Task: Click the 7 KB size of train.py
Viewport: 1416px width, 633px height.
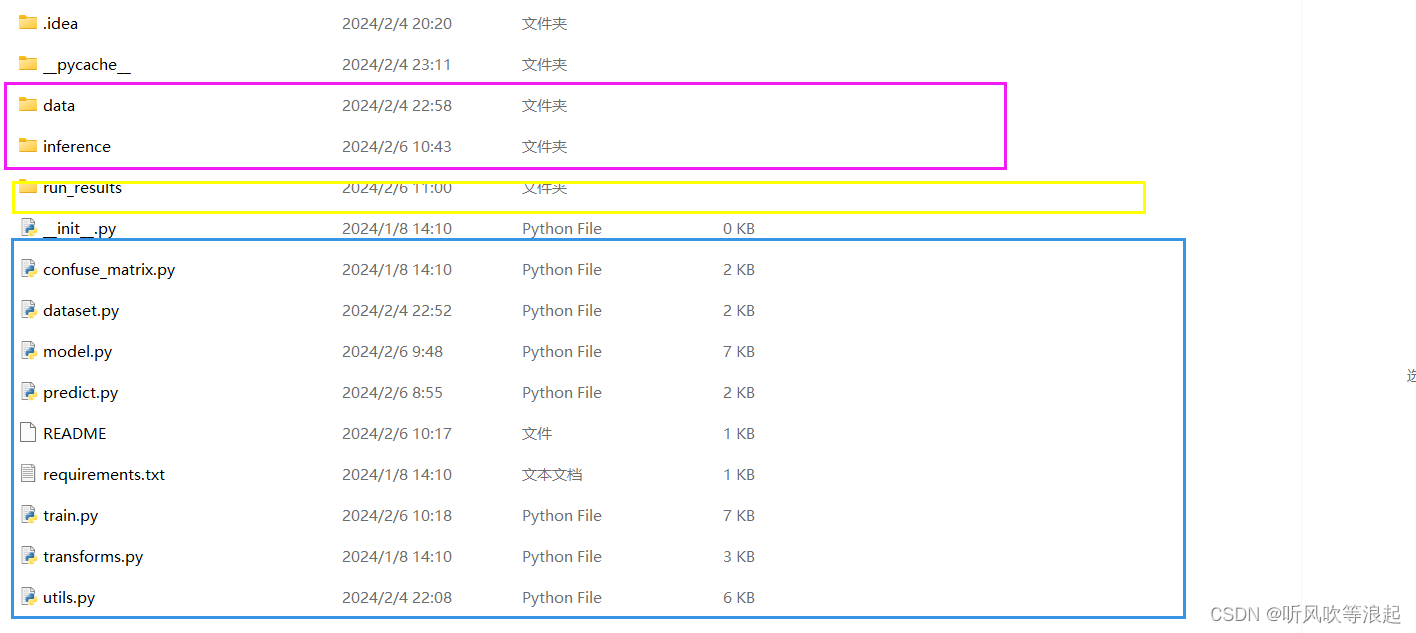Action: tap(738, 516)
